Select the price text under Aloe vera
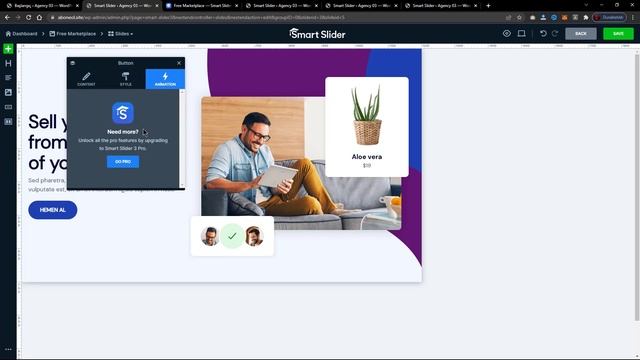Screen dimensions: 640x360 point(367,166)
